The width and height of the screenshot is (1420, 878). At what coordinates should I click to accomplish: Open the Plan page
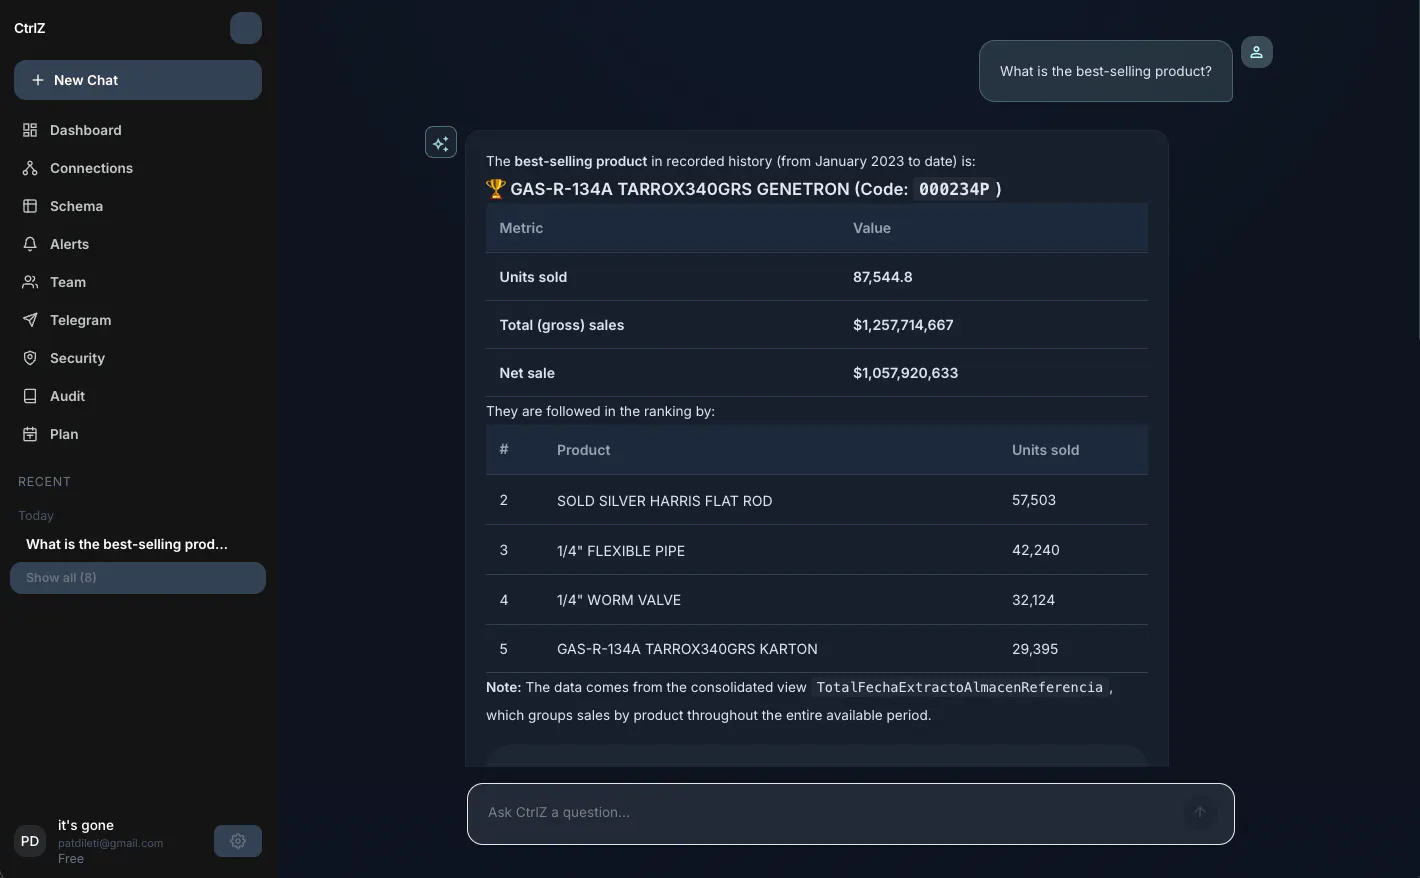[x=138, y=434]
